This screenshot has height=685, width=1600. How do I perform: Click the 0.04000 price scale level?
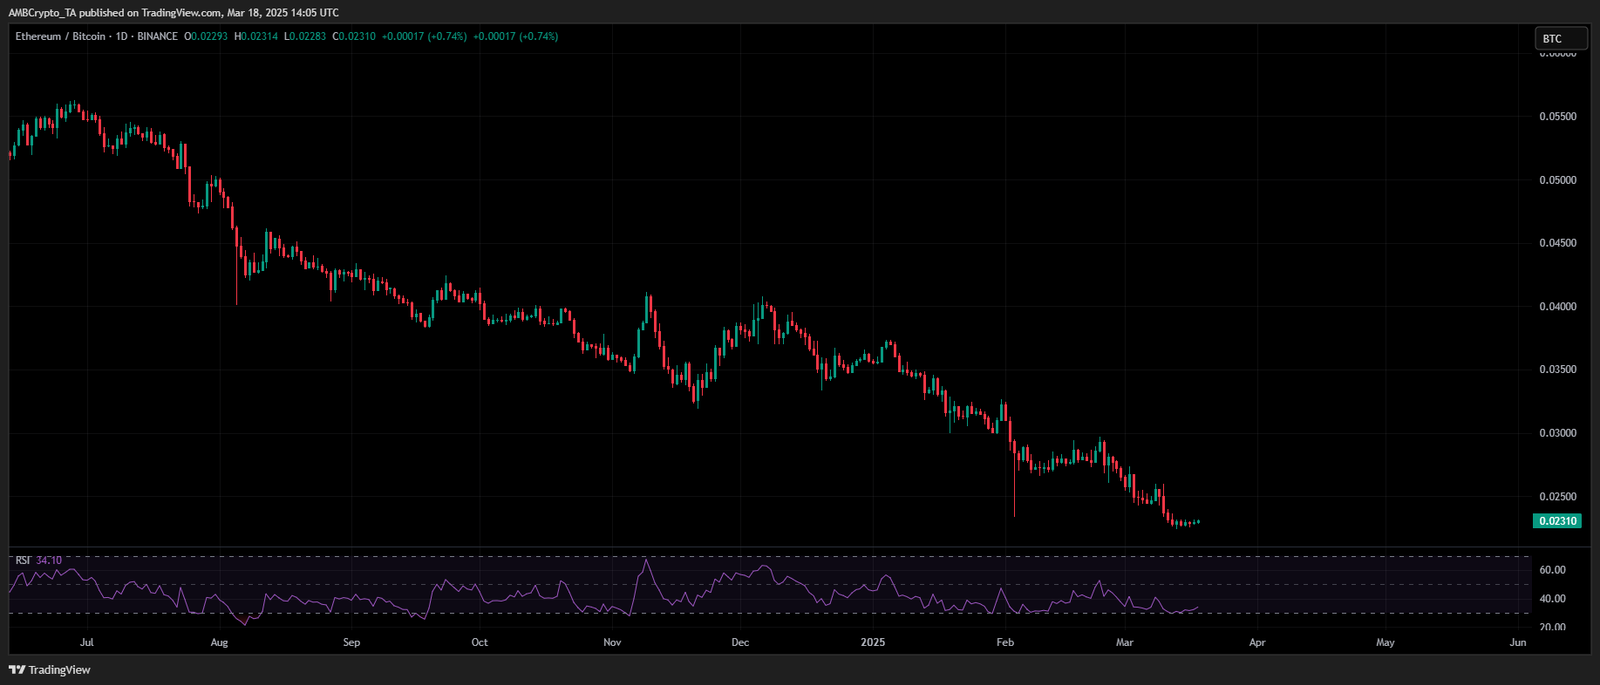1557,307
